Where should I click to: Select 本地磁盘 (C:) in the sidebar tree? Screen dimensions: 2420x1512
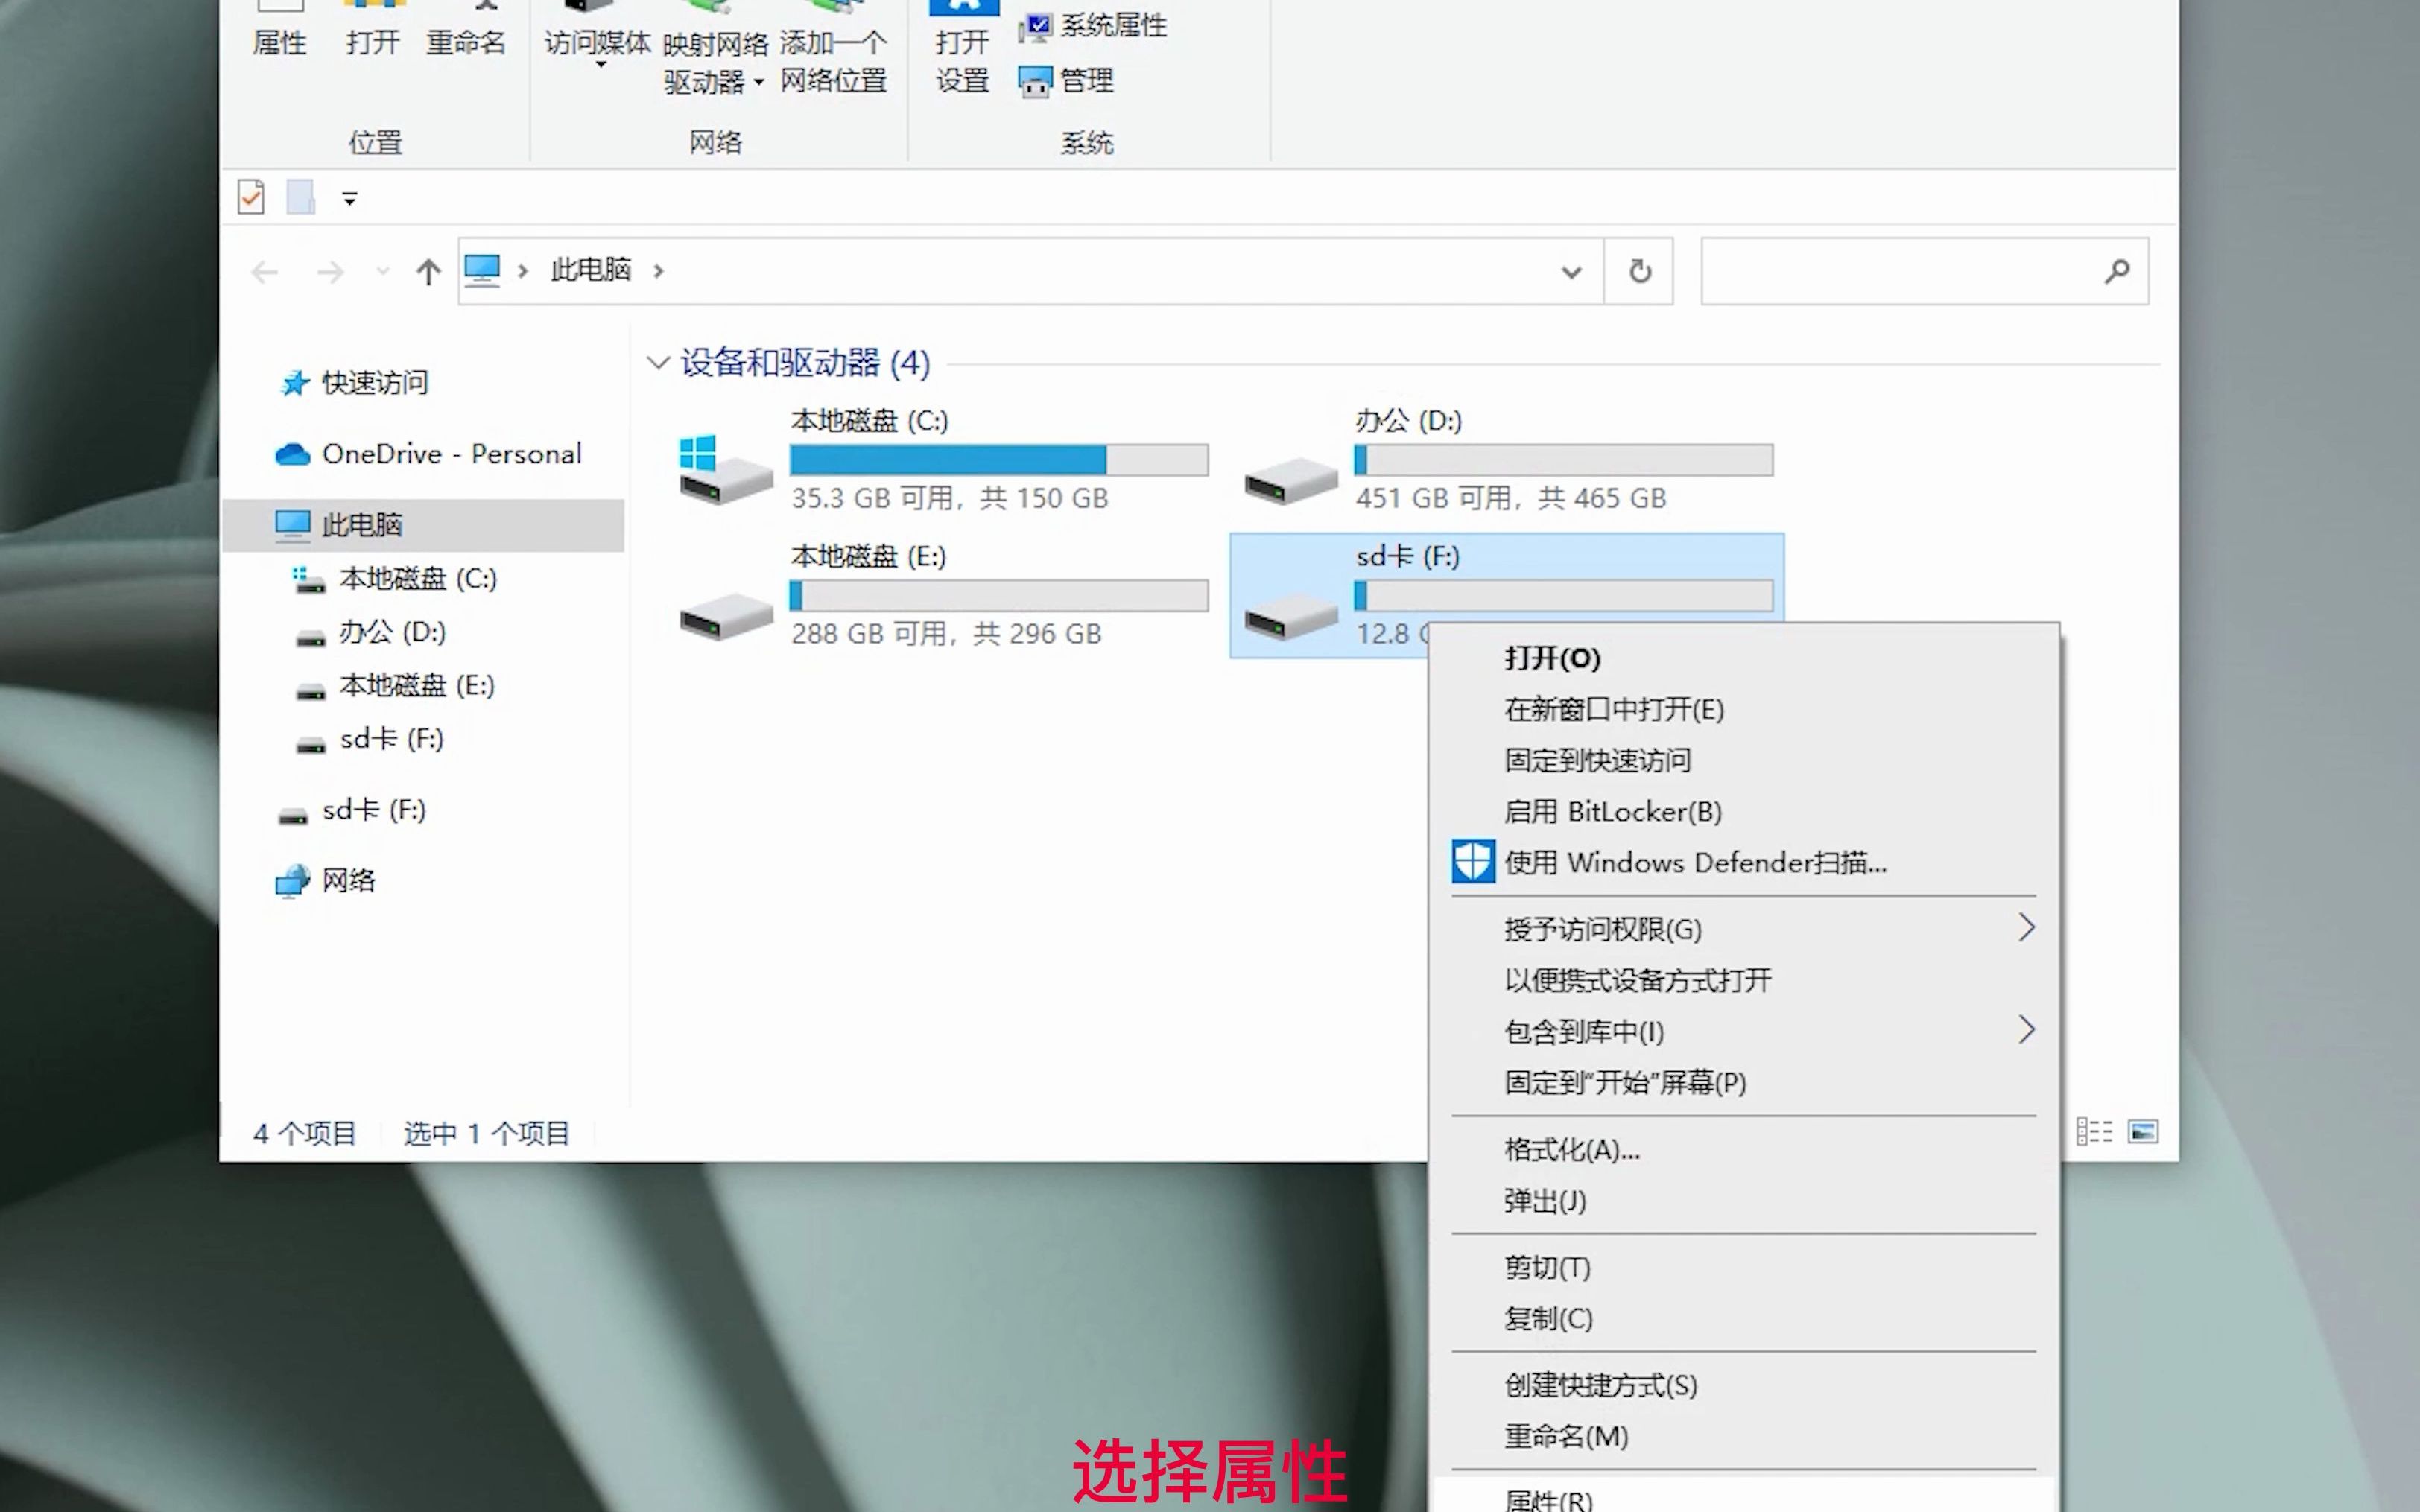[395, 579]
